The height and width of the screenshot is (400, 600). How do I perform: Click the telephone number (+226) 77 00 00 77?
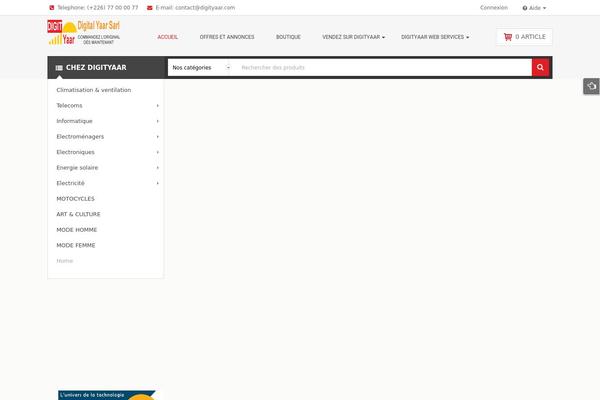tap(112, 8)
